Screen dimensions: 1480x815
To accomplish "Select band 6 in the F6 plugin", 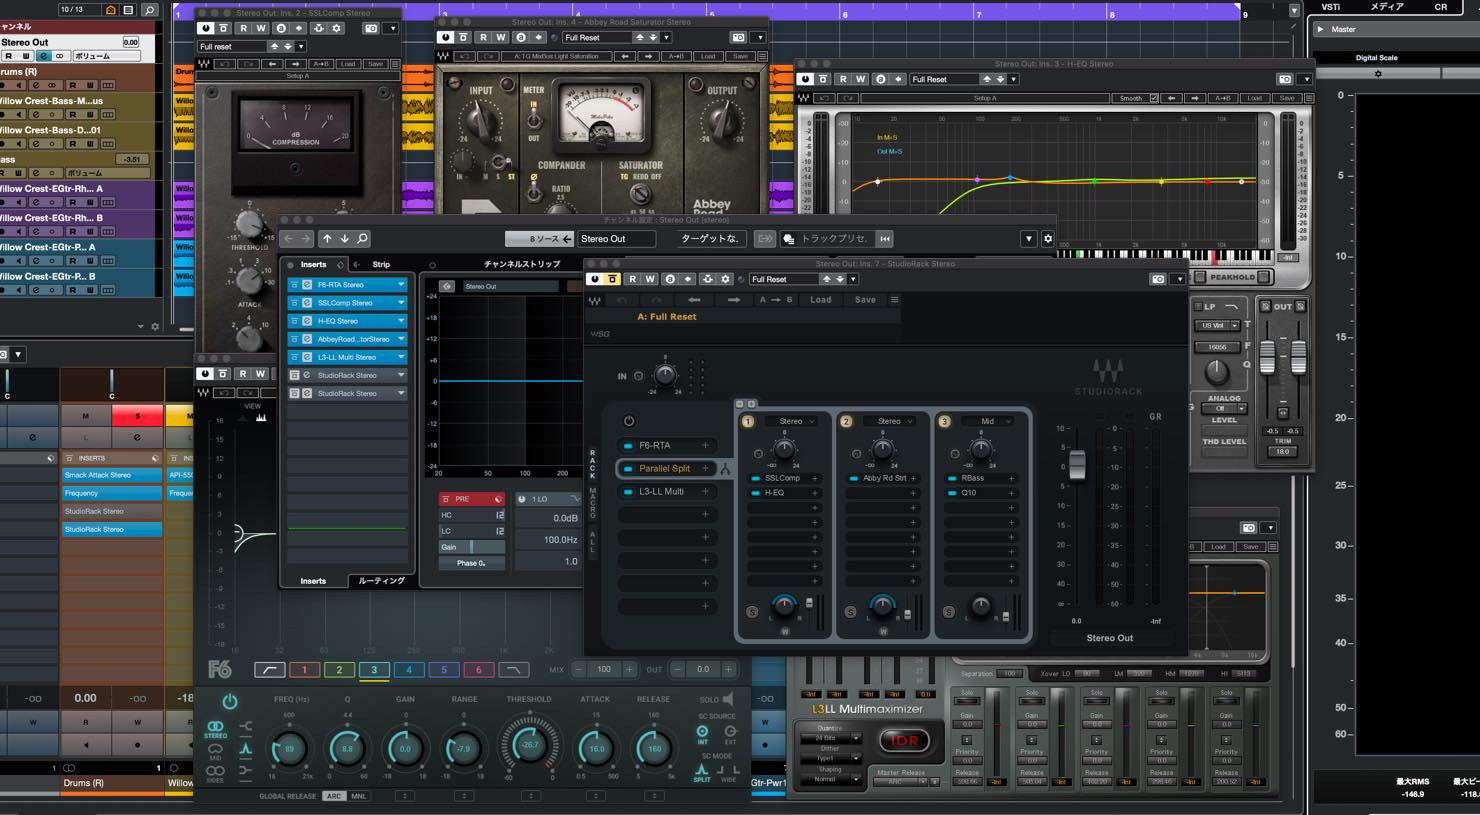I will point(478,670).
